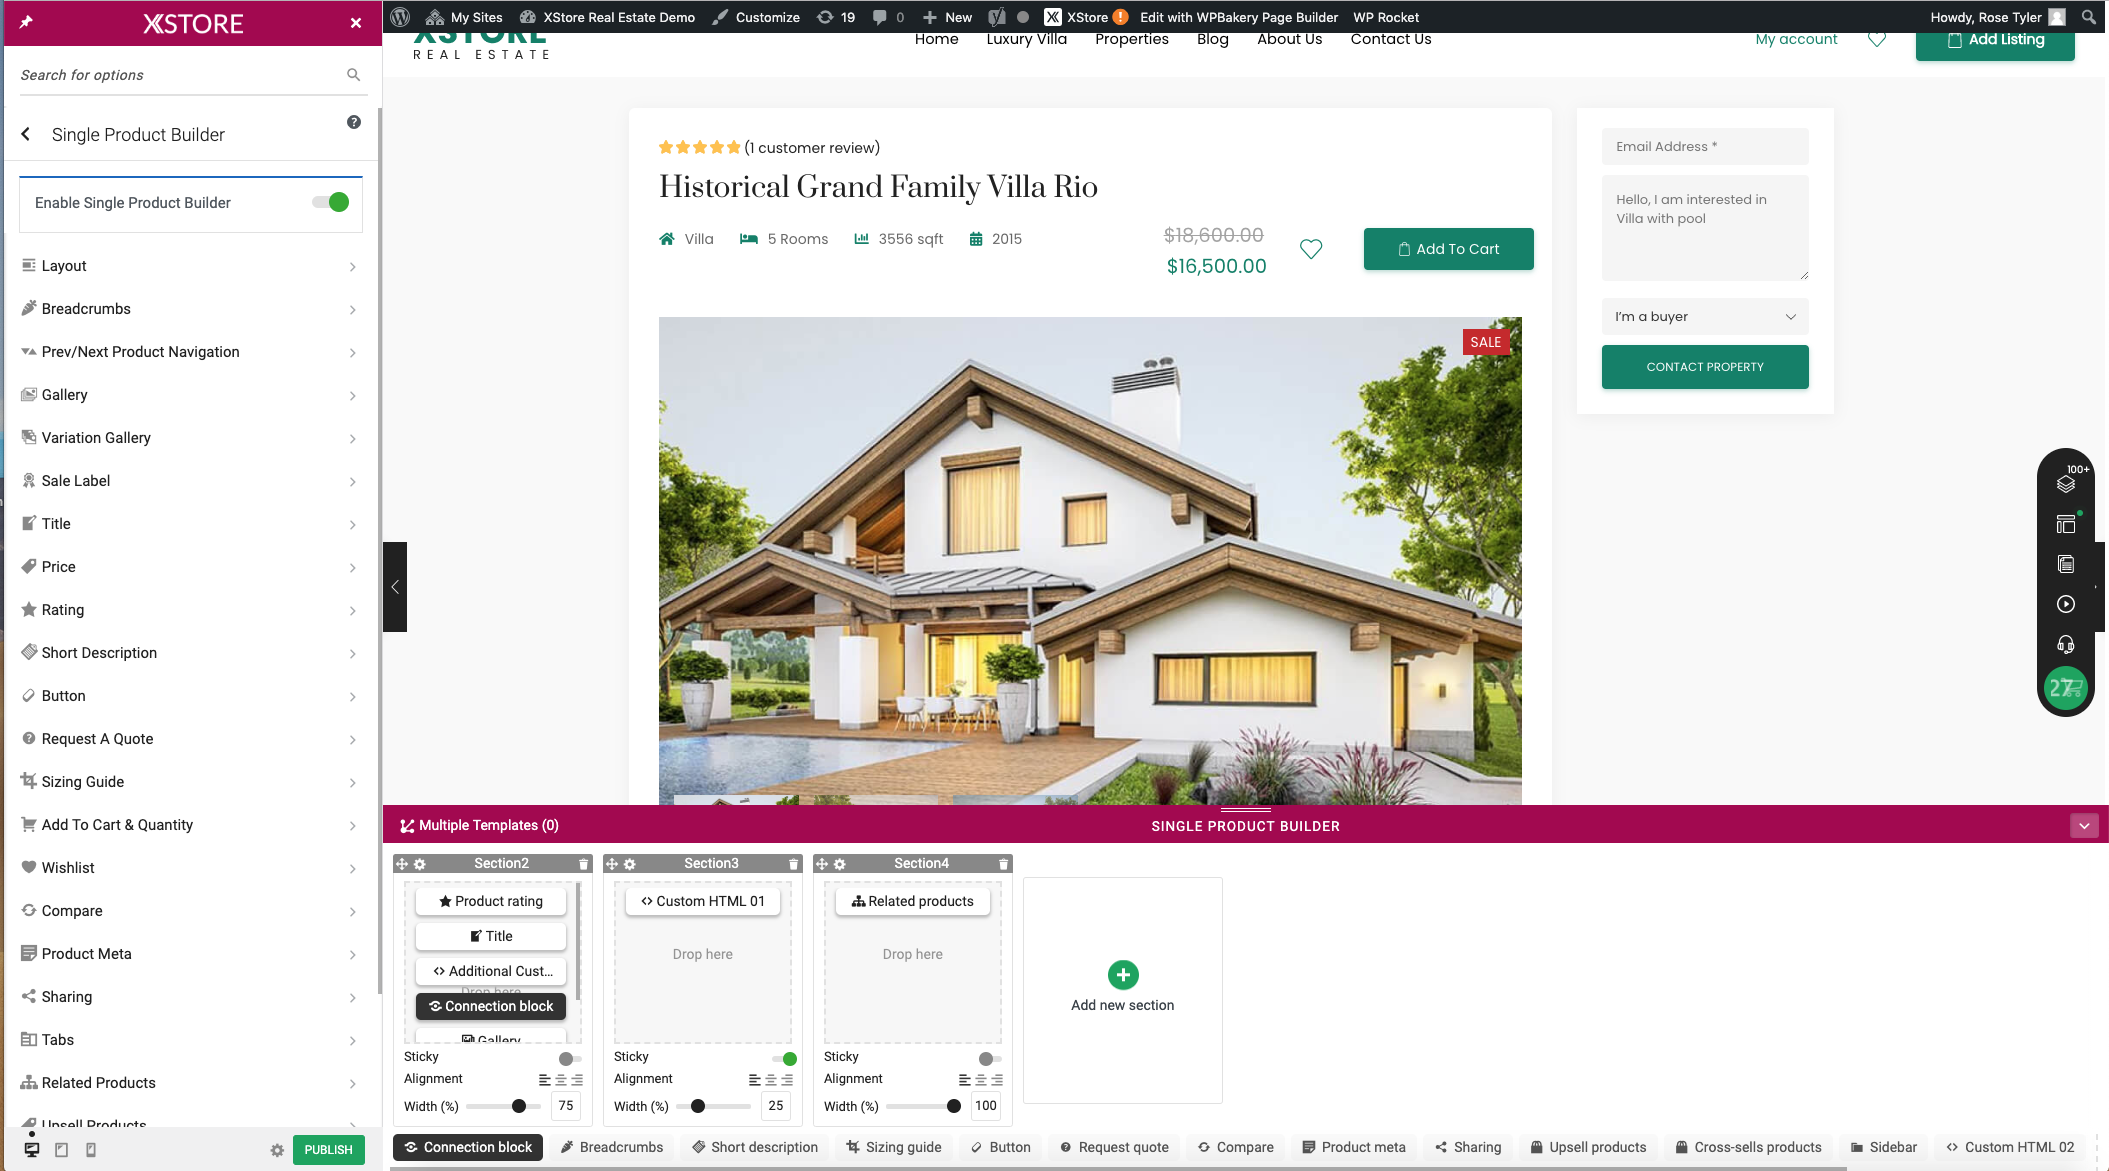Open Section3 settings gear icon

coord(630,864)
